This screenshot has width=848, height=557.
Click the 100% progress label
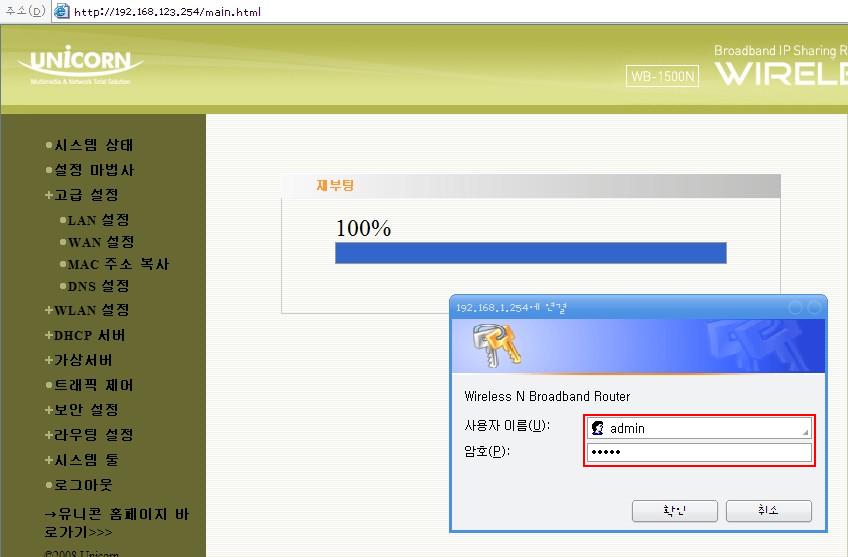(363, 228)
